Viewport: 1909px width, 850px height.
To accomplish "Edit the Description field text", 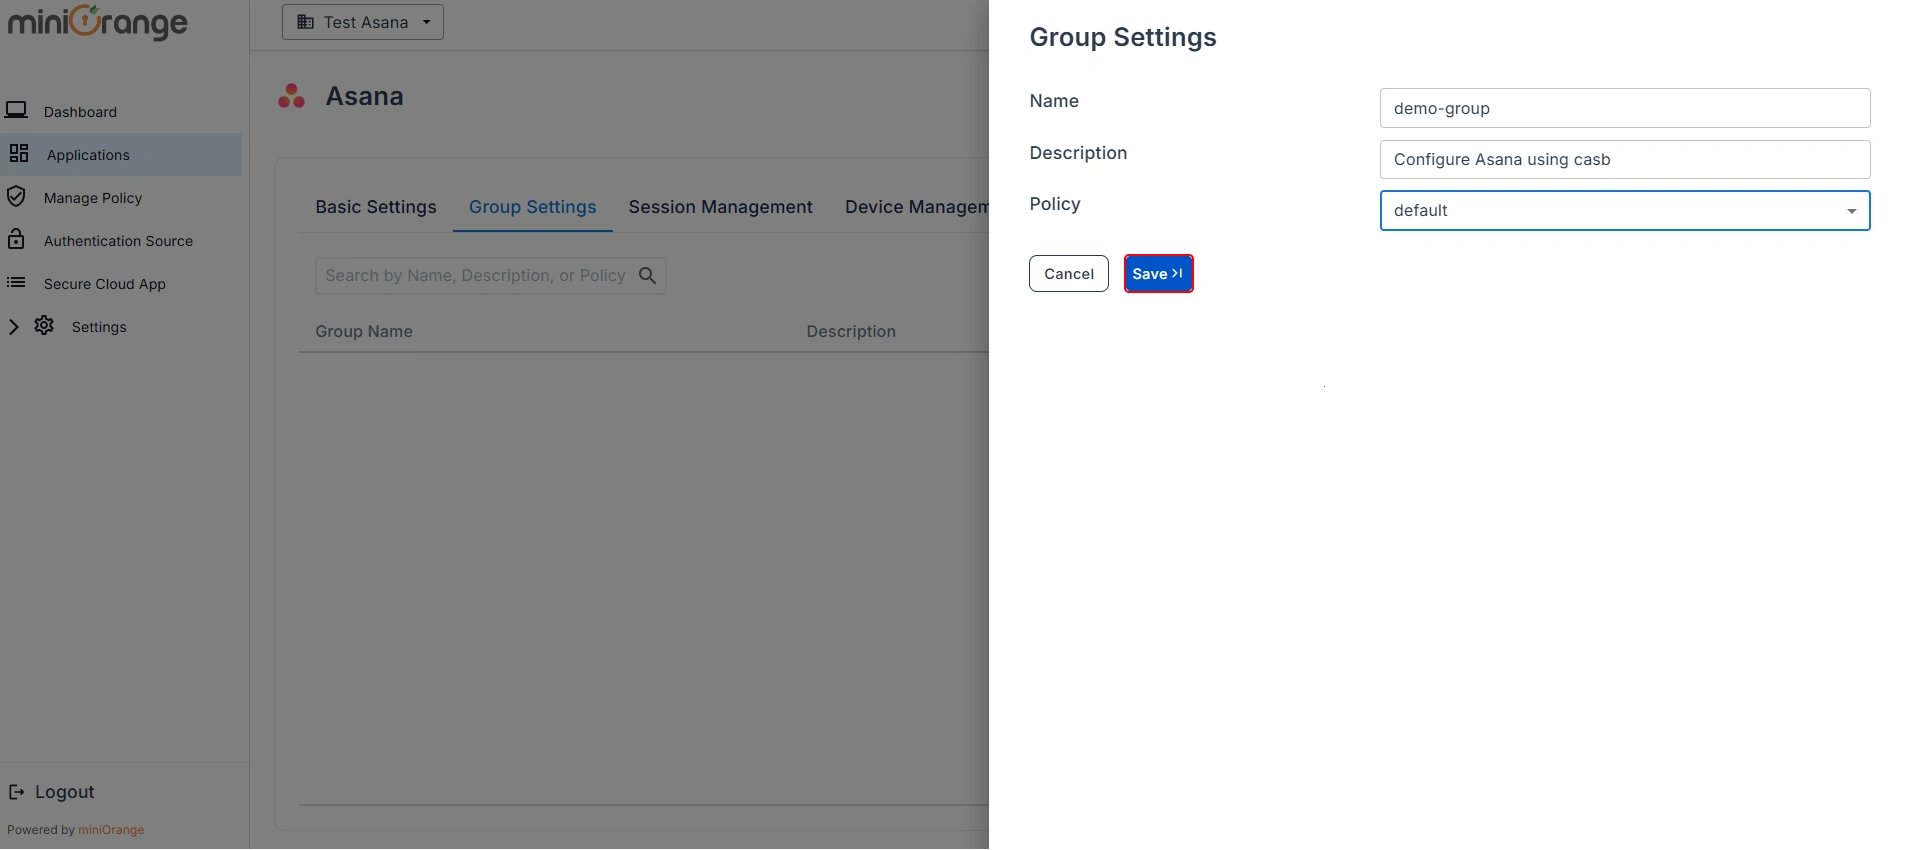I will pos(1625,159).
